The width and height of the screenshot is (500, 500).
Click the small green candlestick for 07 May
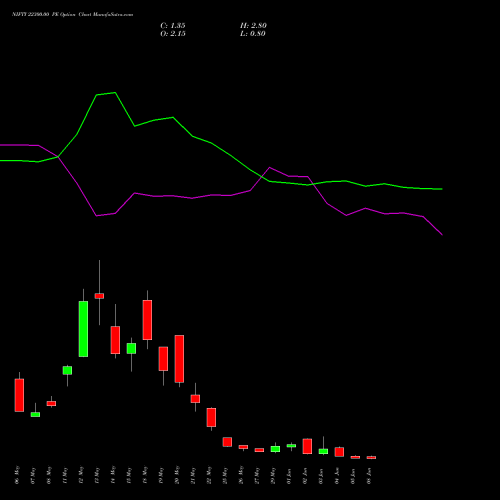[x=35, y=414]
